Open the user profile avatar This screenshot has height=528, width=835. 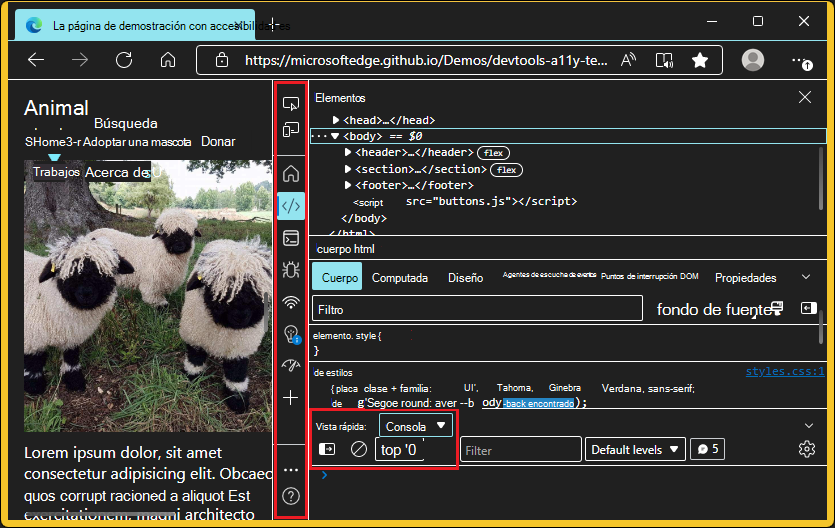tap(753, 60)
